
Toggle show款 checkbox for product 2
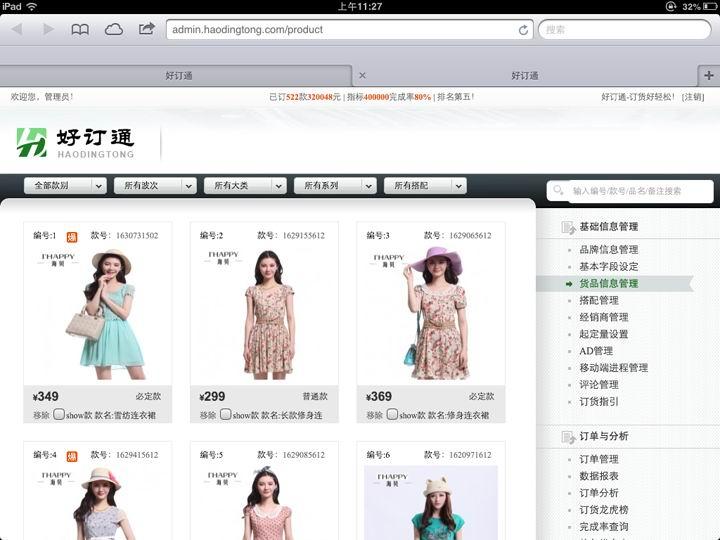[225, 414]
